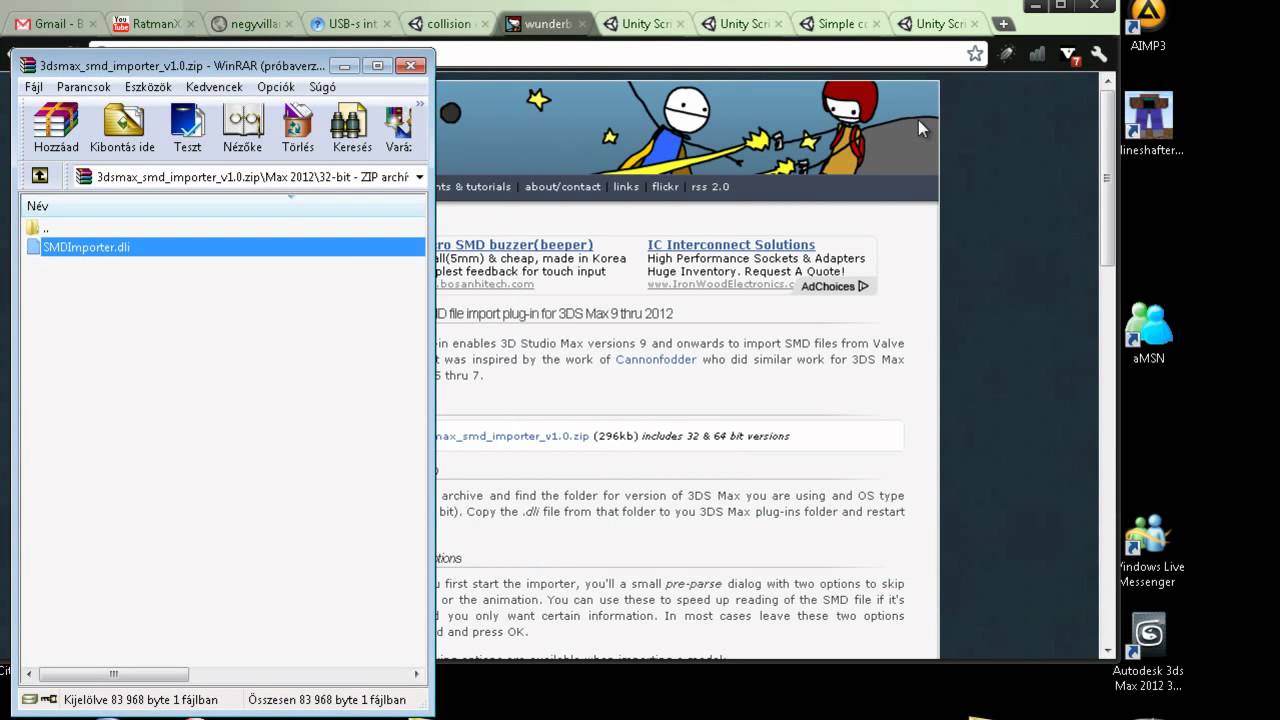Open a new browser tab with plus button

pyautogui.click(x=1003, y=24)
